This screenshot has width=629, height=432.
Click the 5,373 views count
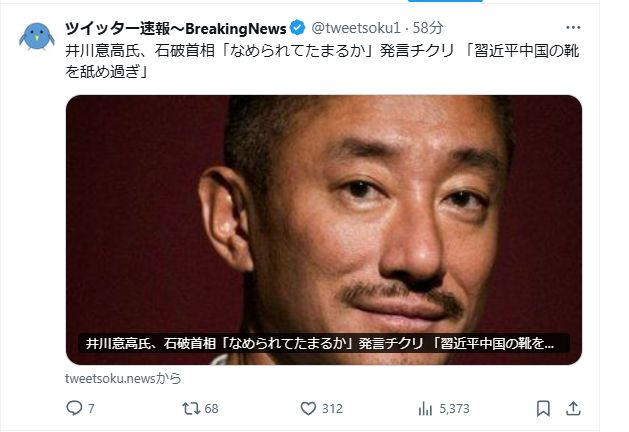[x=454, y=409]
